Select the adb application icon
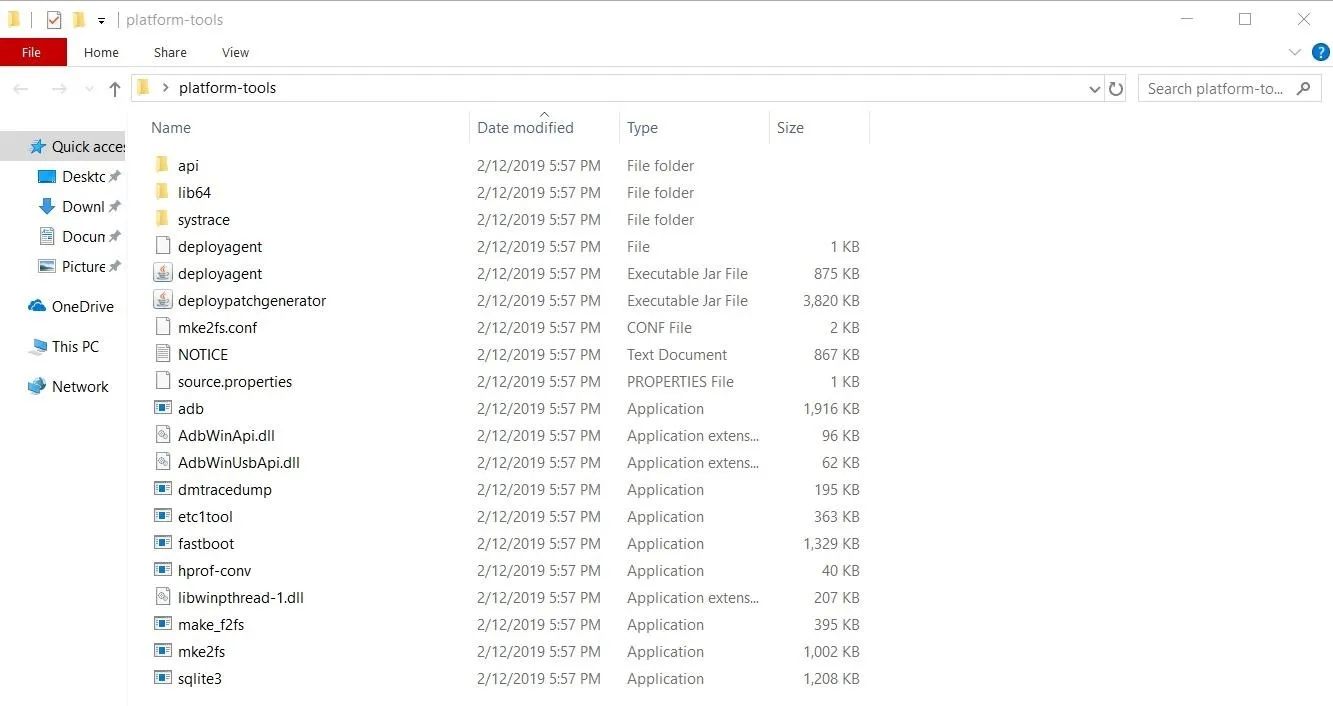Screen dimensions: 1333x706 click(163, 408)
